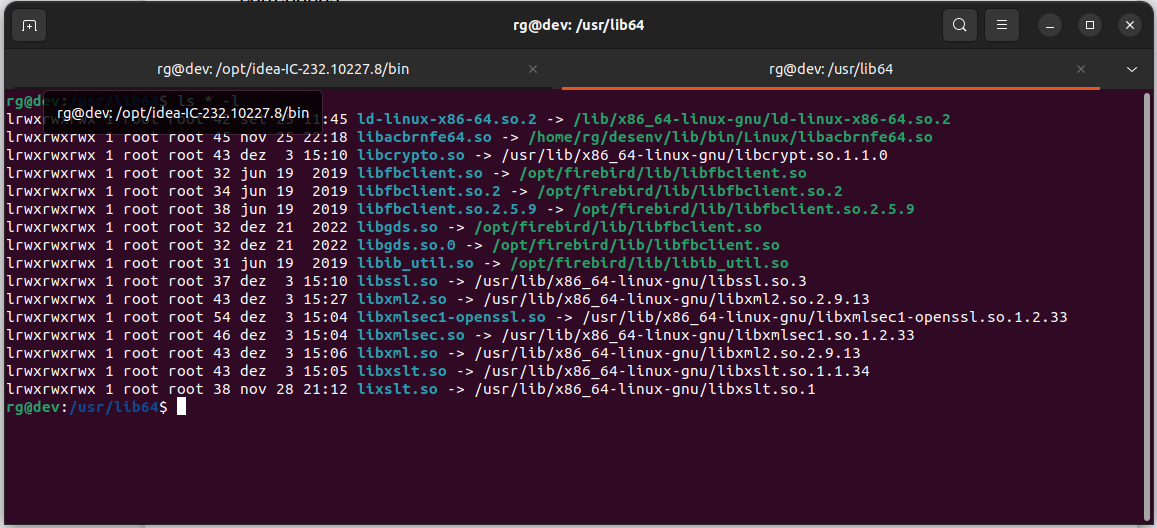The image size is (1157, 528).
Task: Click the libacbrnfe64.so link name
Action: pos(424,137)
